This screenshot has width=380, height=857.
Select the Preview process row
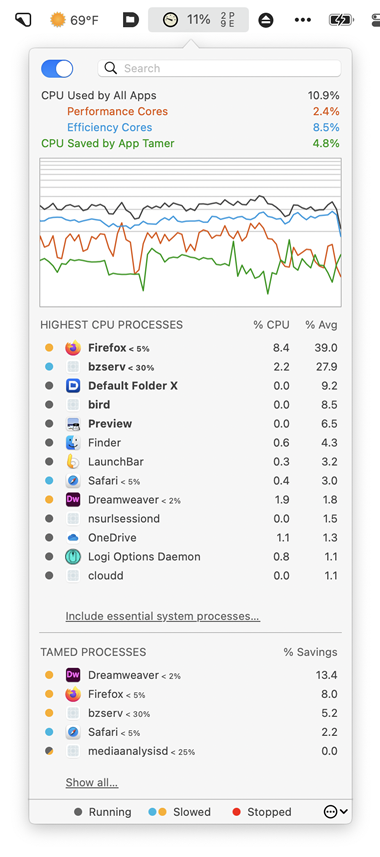(190, 424)
